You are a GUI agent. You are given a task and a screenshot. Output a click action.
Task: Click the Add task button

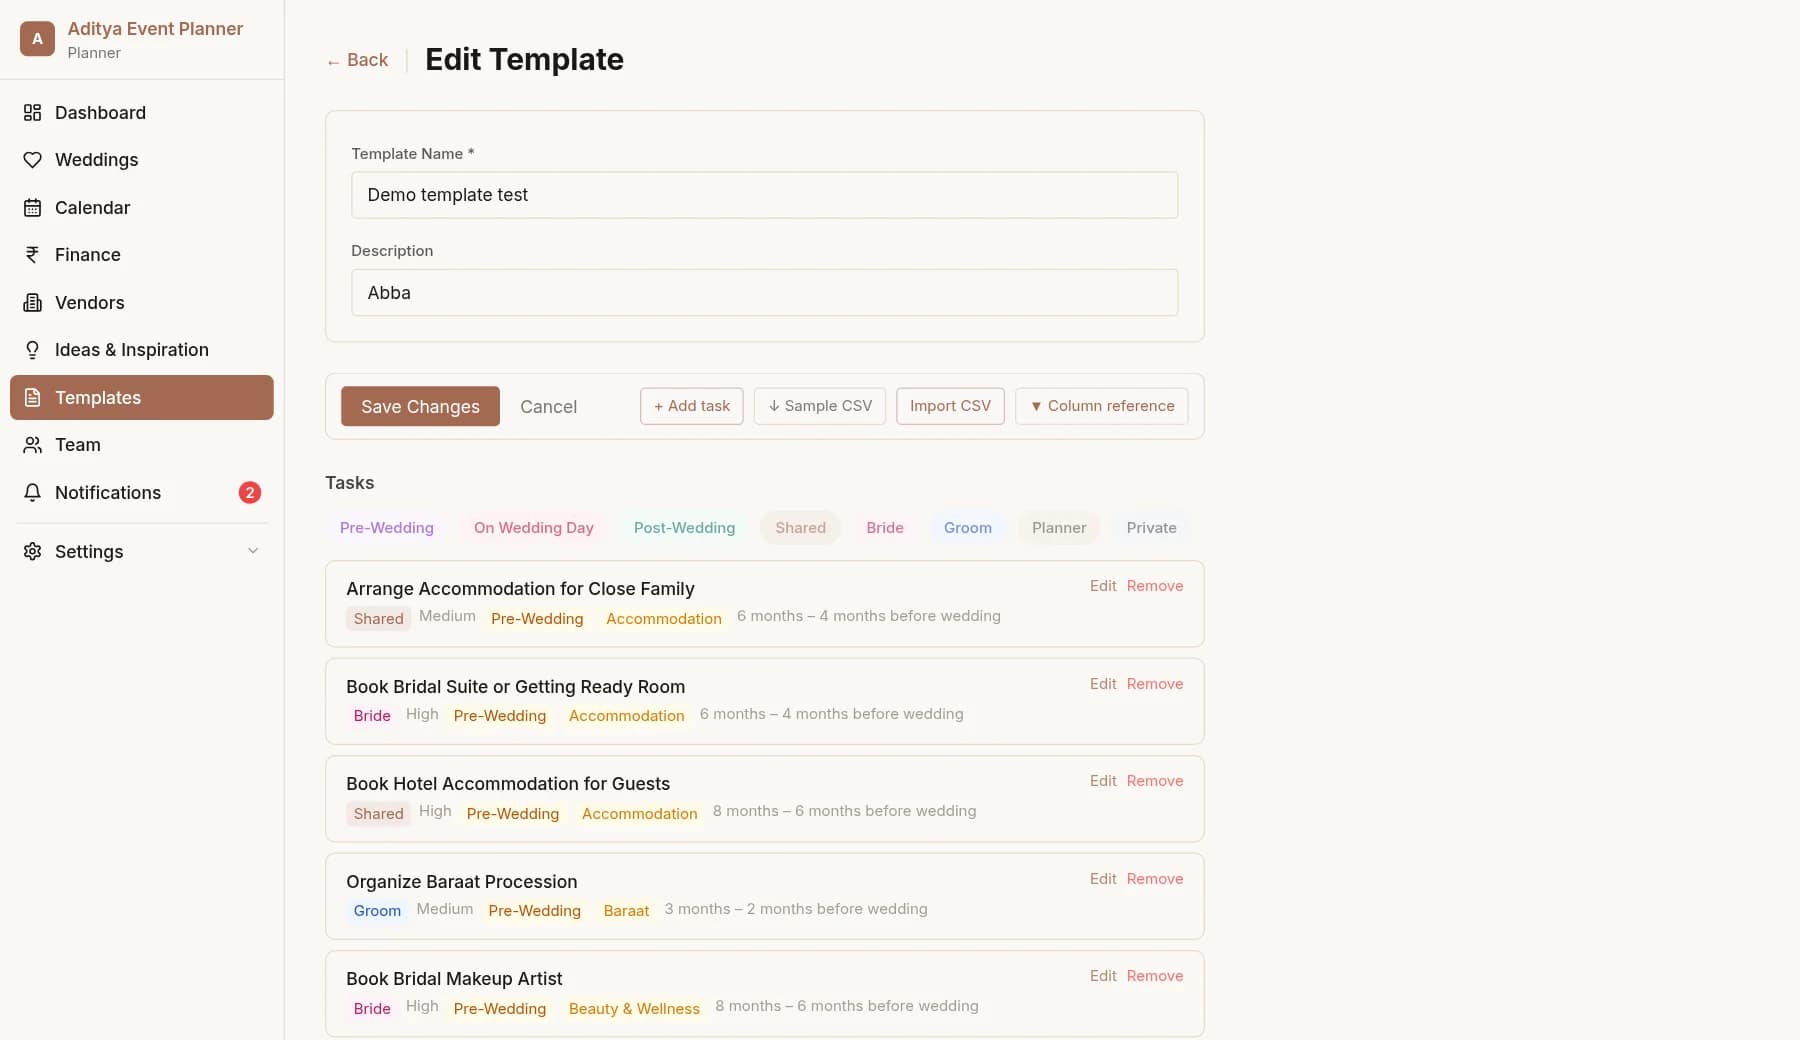pyautogui.click(x=691, y=406)
